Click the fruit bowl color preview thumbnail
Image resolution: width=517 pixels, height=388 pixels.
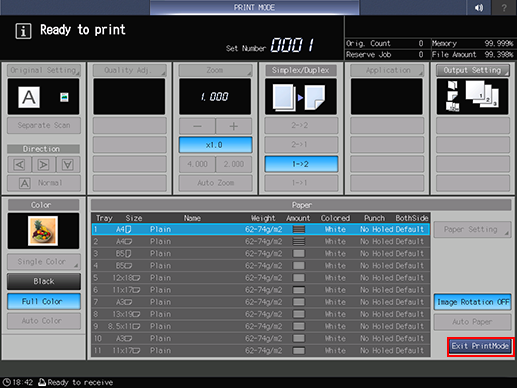tap(43, 231)
